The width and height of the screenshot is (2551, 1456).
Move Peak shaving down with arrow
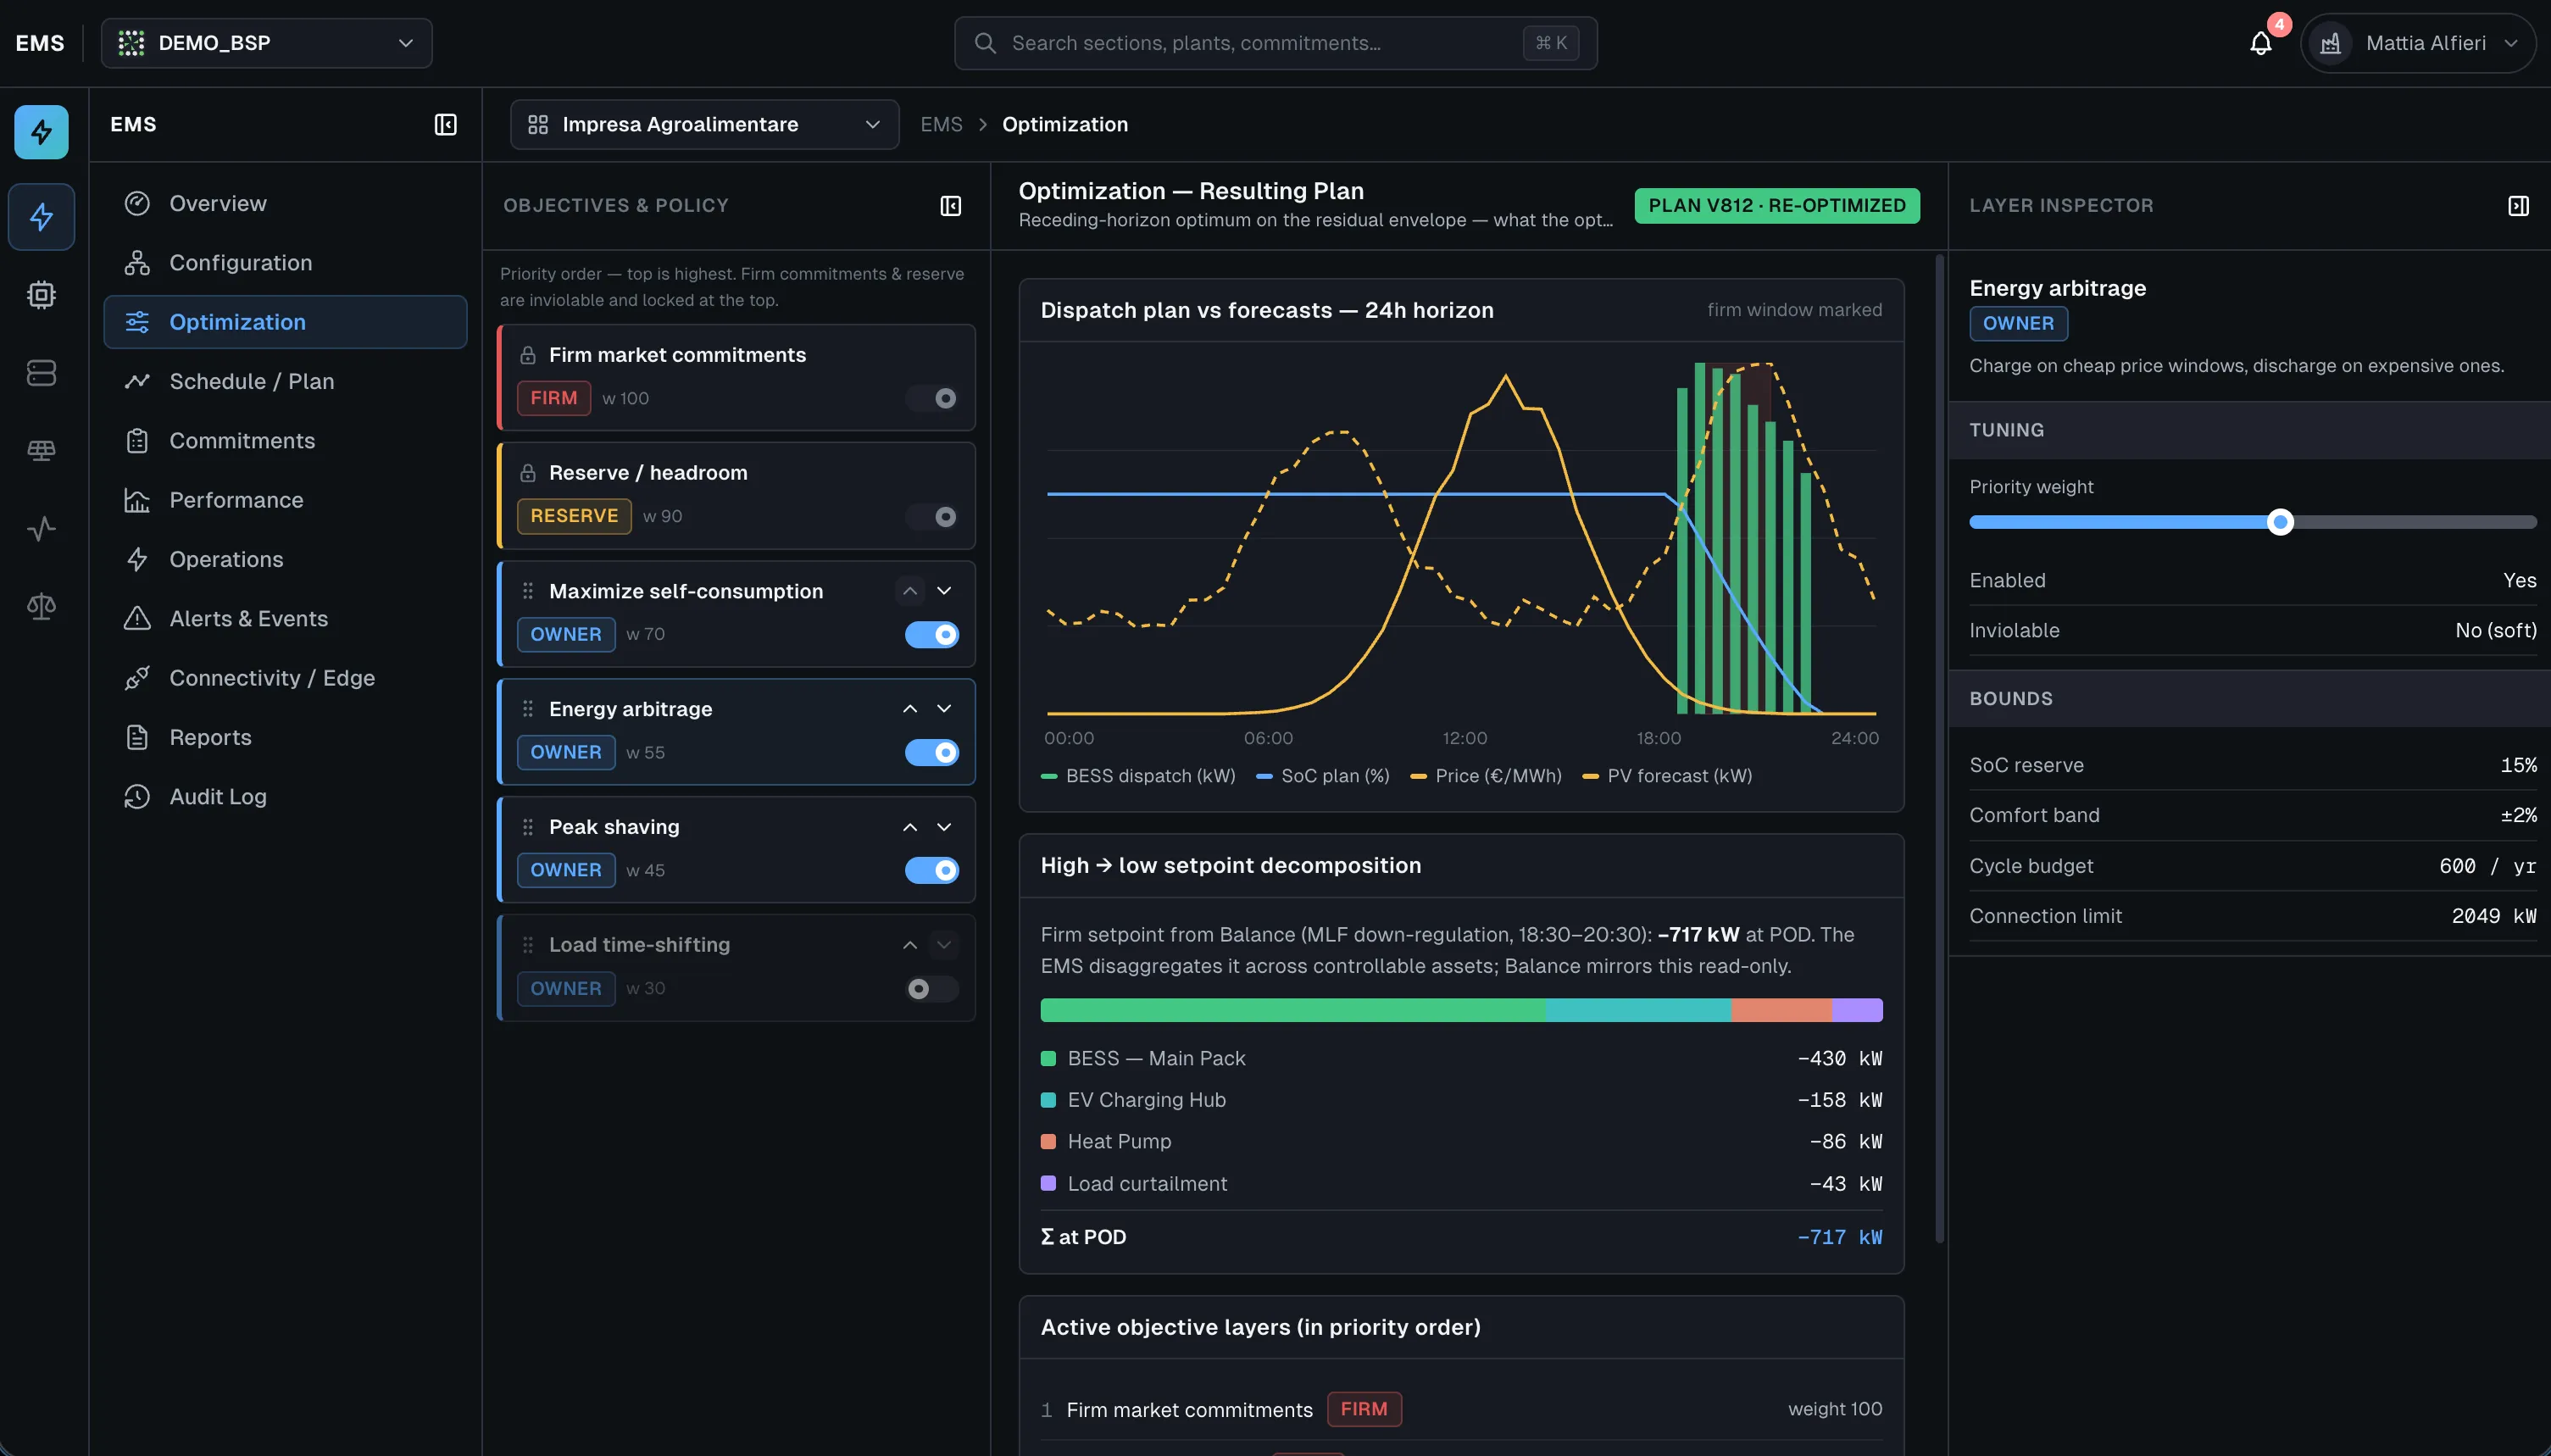click(x=944, y=827)
